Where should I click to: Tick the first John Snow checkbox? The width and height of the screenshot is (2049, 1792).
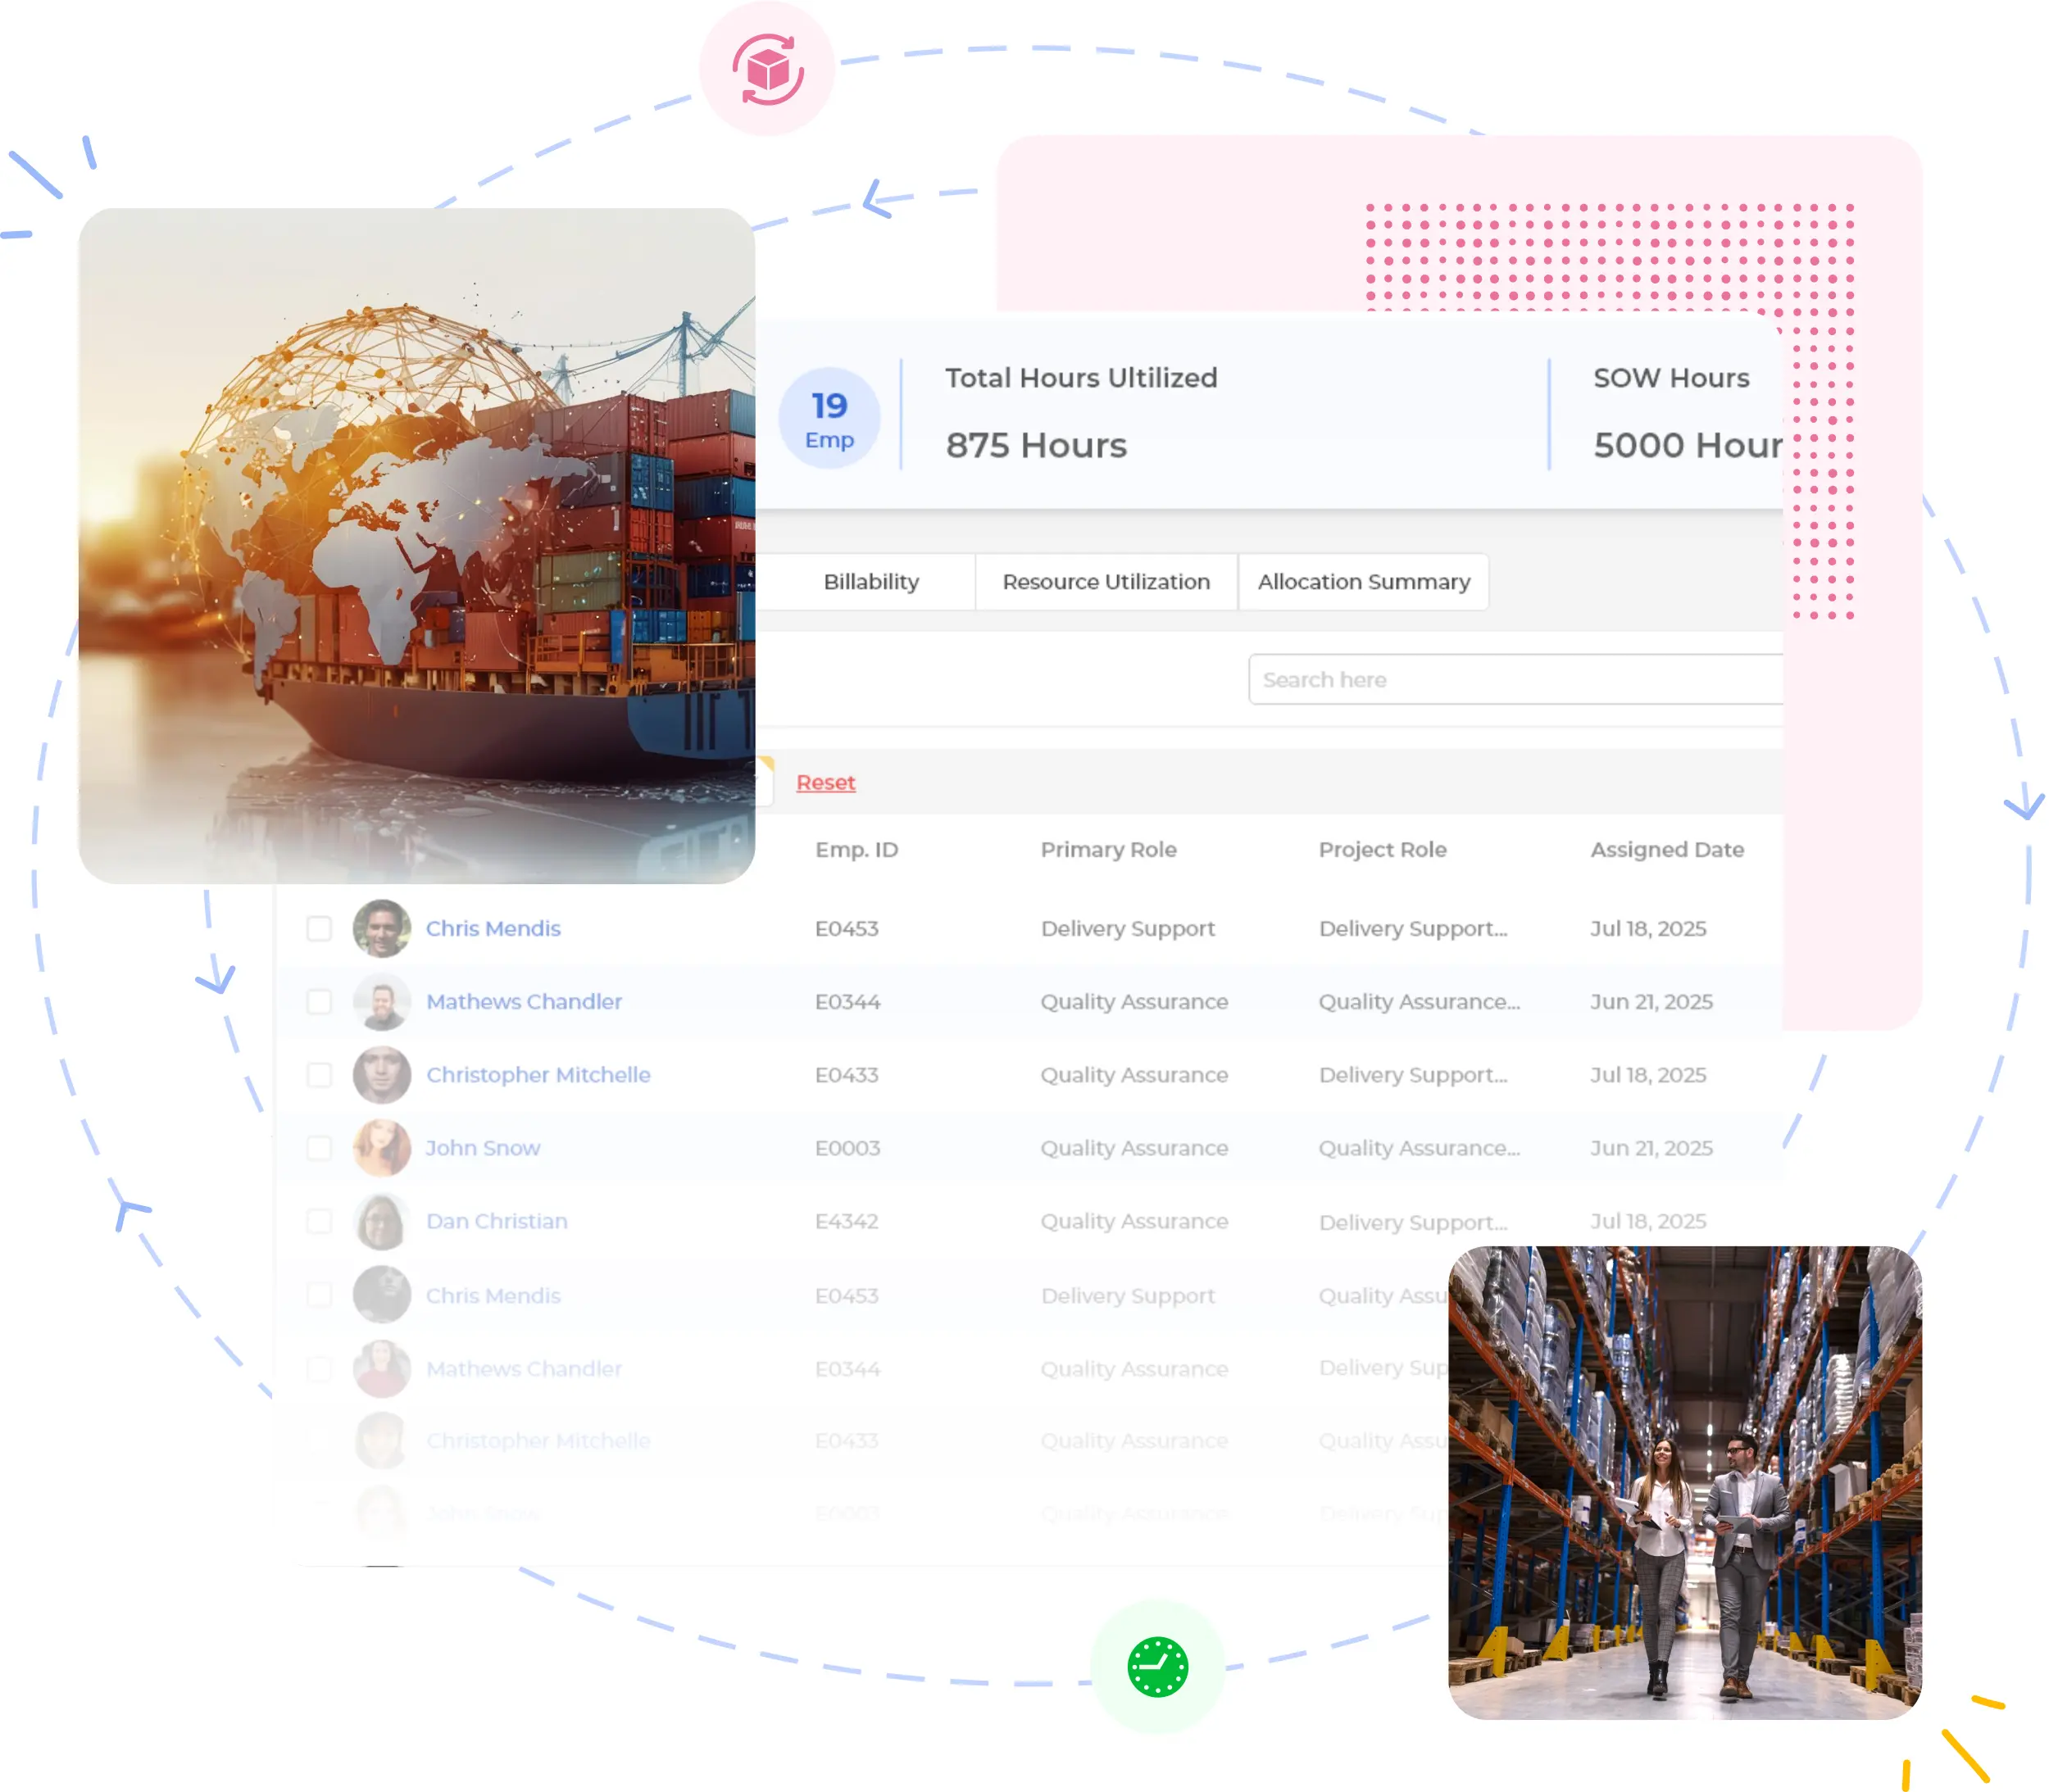(319, 1148)
